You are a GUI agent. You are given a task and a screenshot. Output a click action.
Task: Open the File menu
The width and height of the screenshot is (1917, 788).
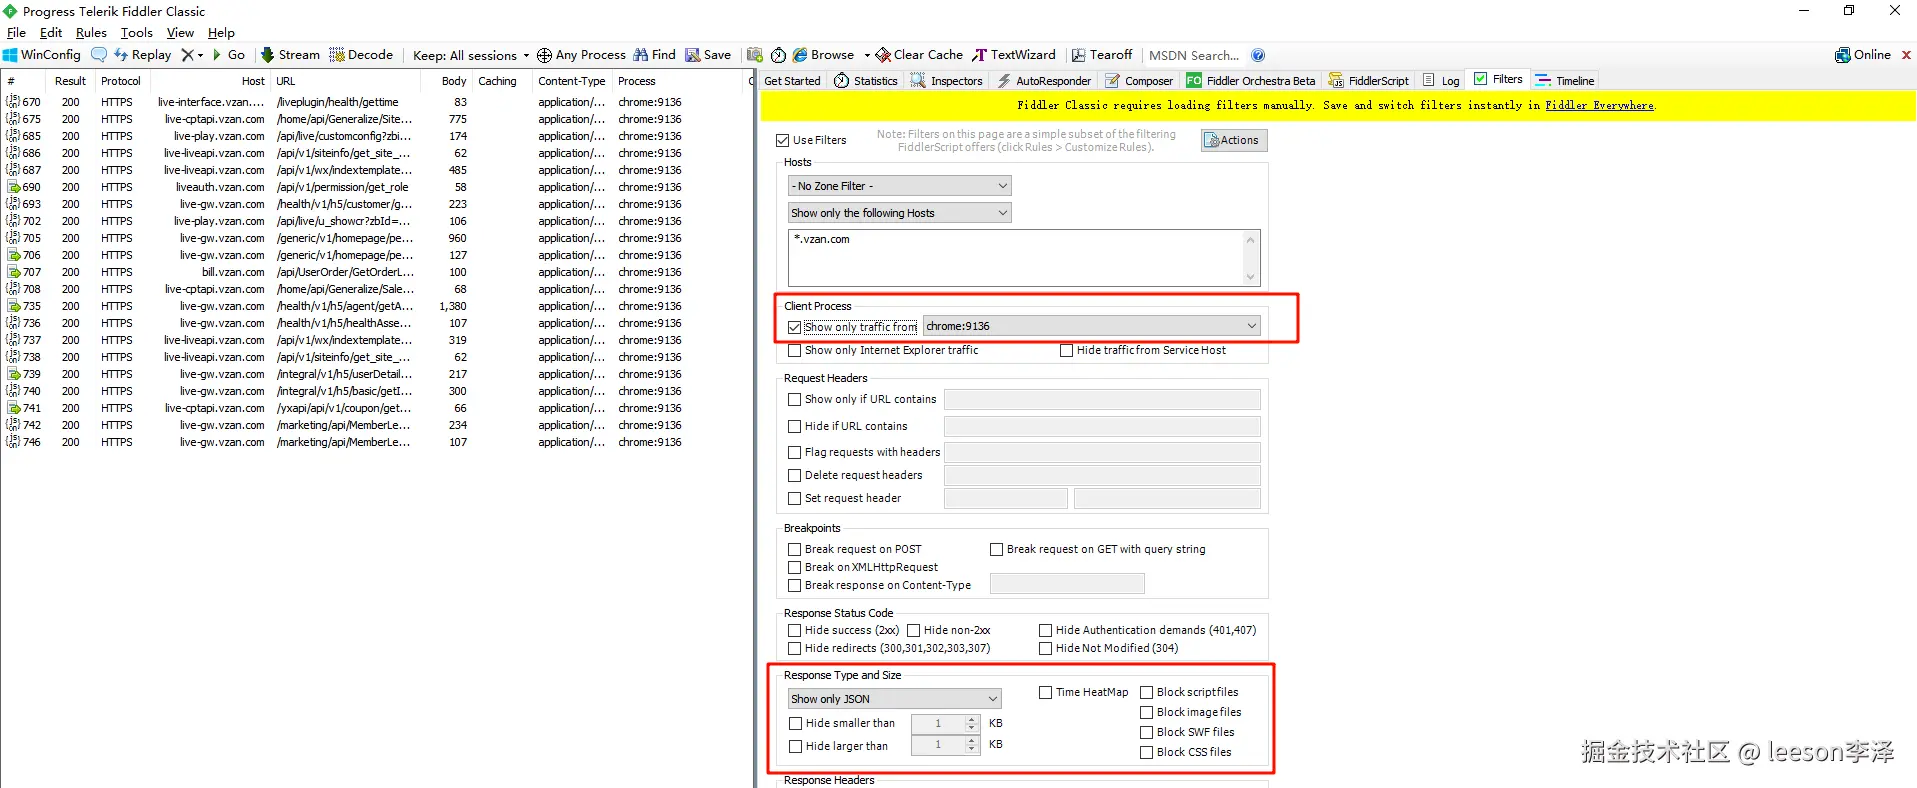point(16,33)
